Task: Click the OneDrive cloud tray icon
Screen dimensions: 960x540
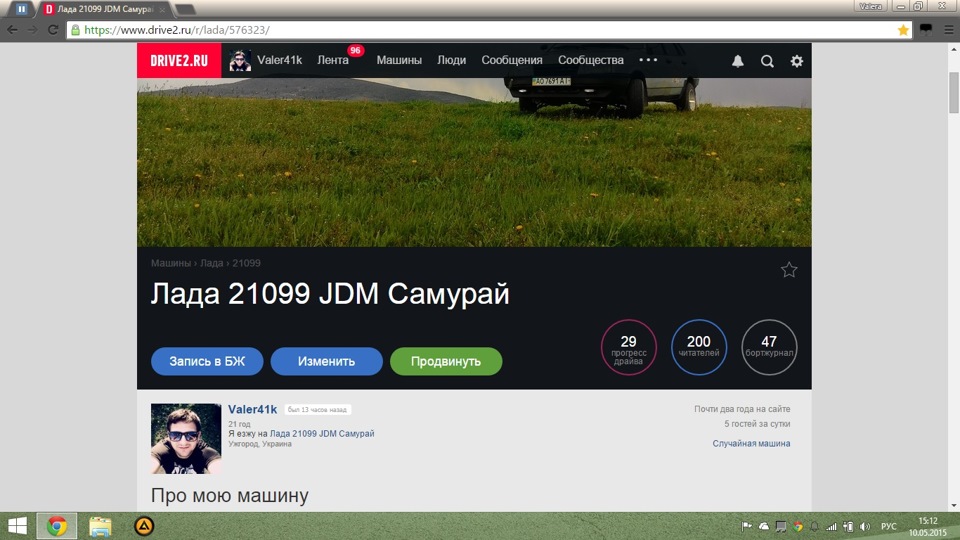Action: coord(763,526)
